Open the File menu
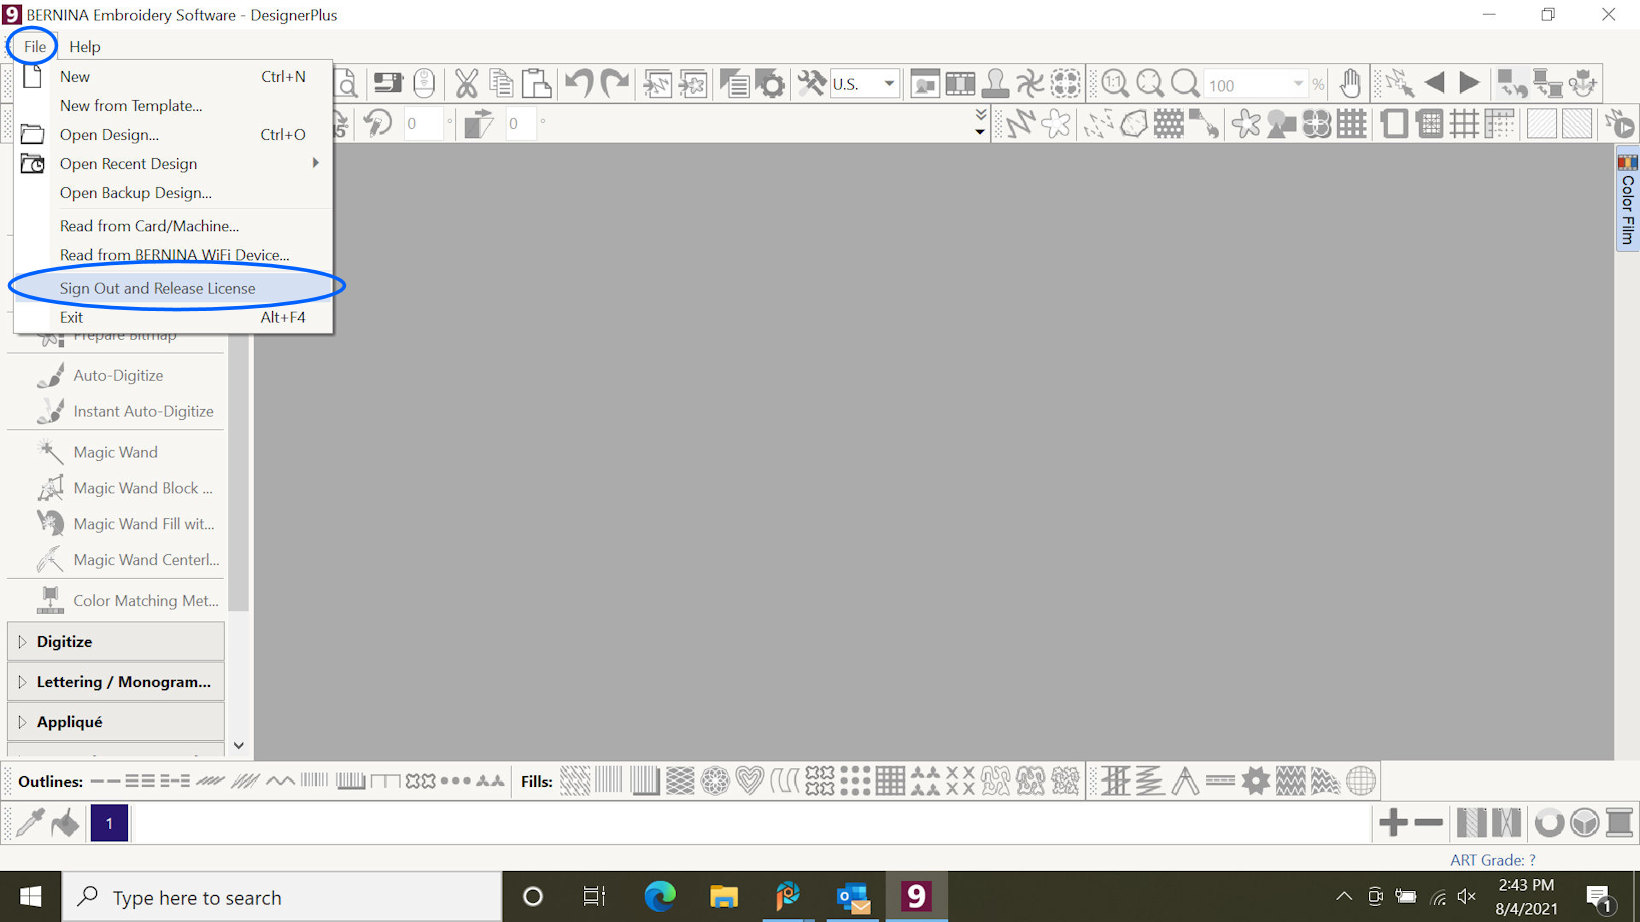This screenshot has height=922, width=1640. 34,46
